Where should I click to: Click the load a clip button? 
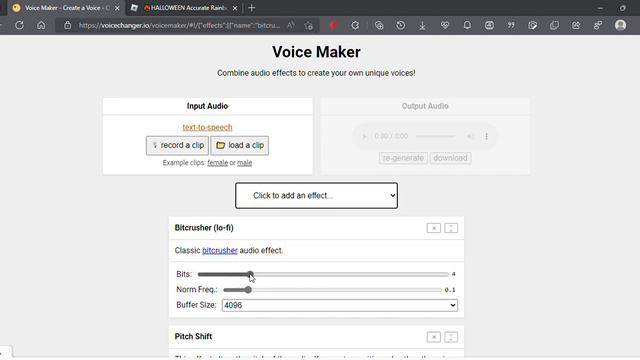click(240, 145)
